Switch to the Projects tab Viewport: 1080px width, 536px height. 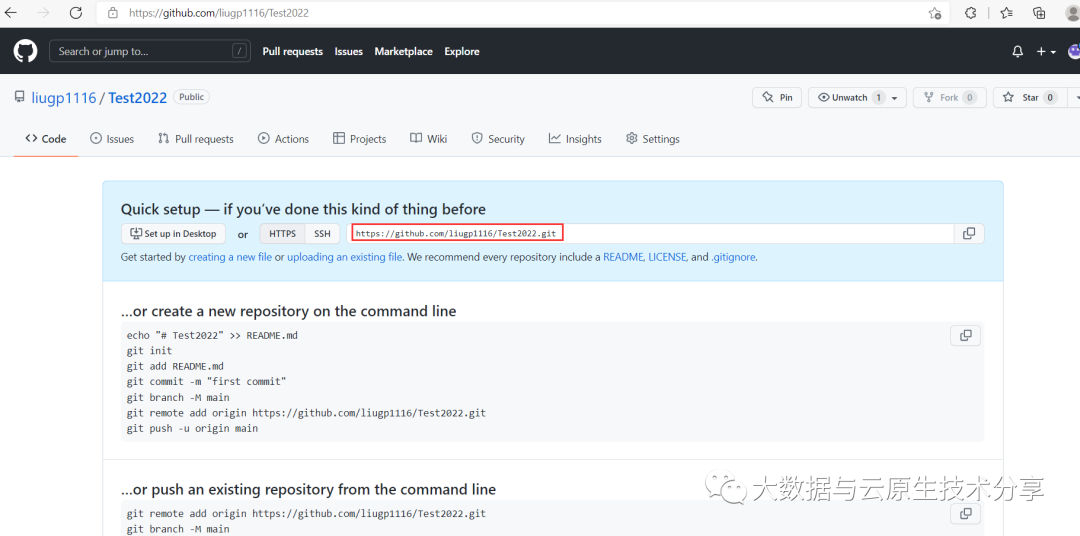pos(360,138)
